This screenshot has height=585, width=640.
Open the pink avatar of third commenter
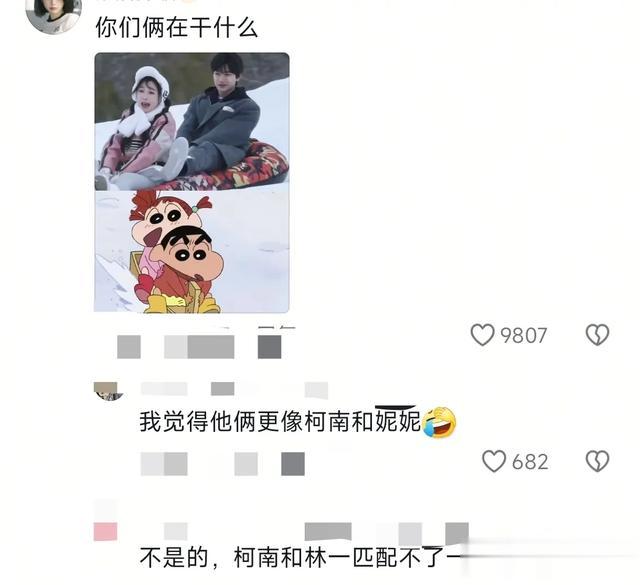pos(105,531)
